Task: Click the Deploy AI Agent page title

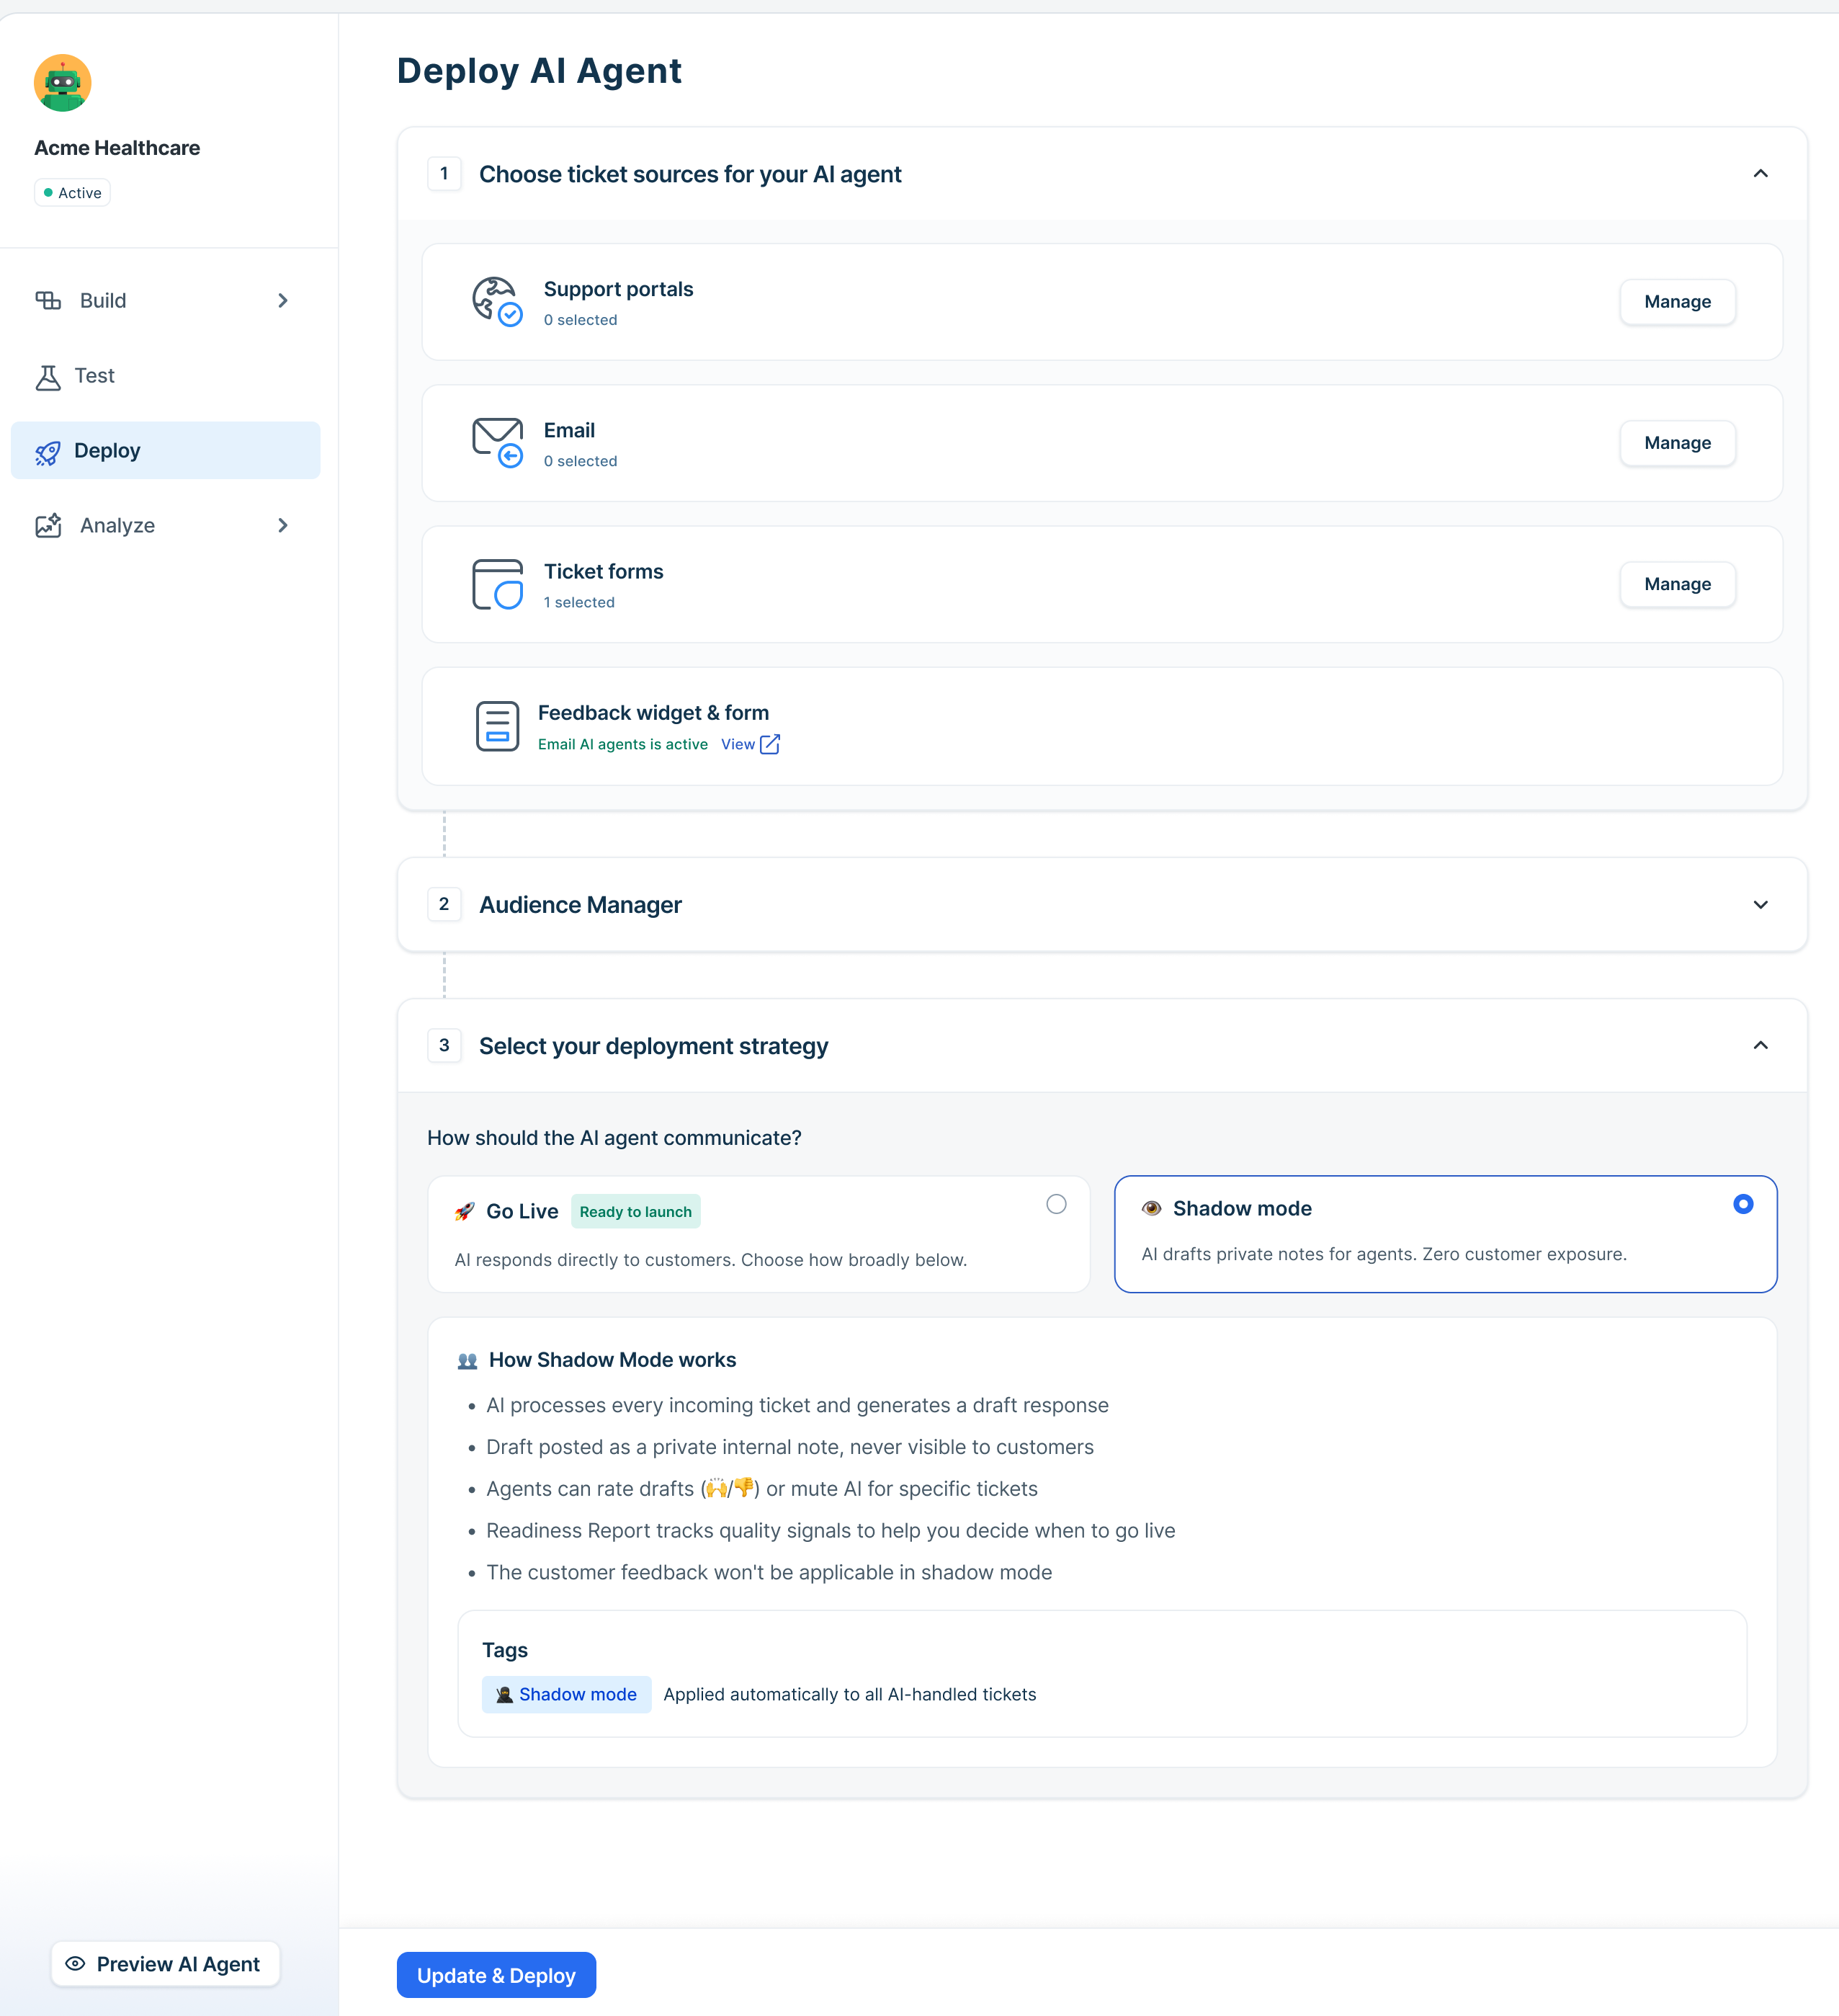Action: tap(539, 71)
